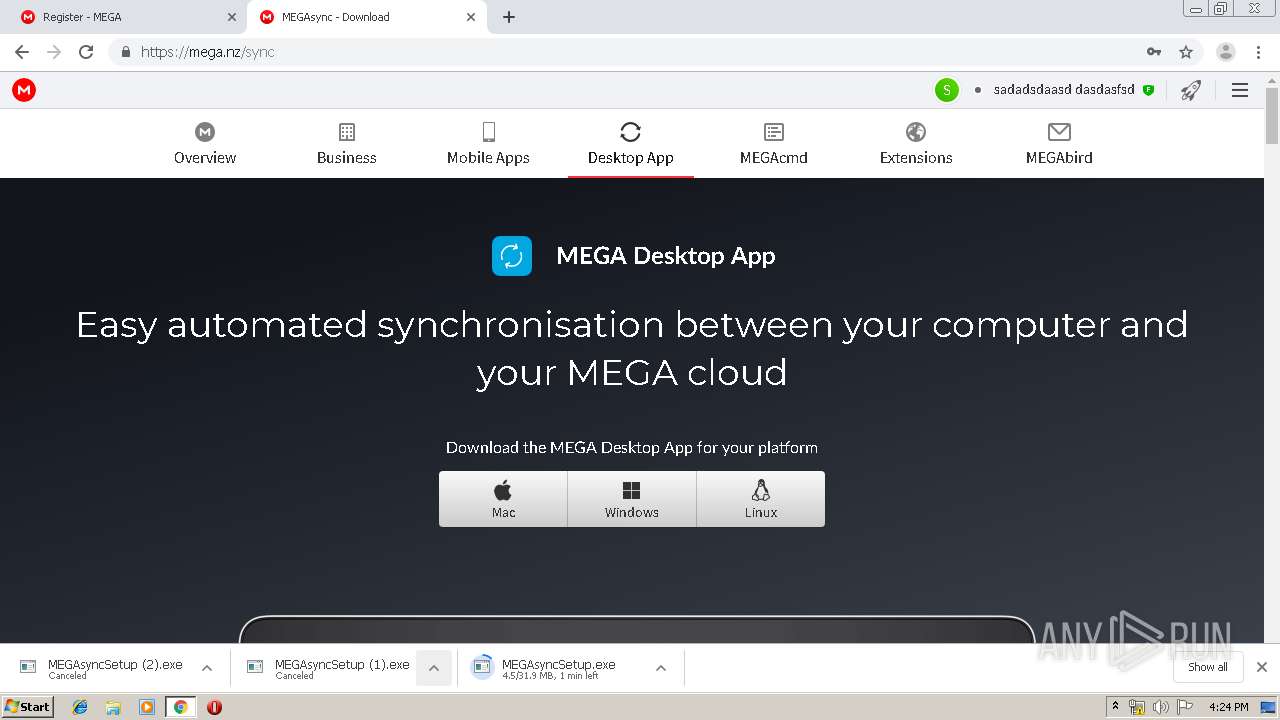Open saved passwords key icon
This screenshot has height=720, width=1280.
point(1154,52)
